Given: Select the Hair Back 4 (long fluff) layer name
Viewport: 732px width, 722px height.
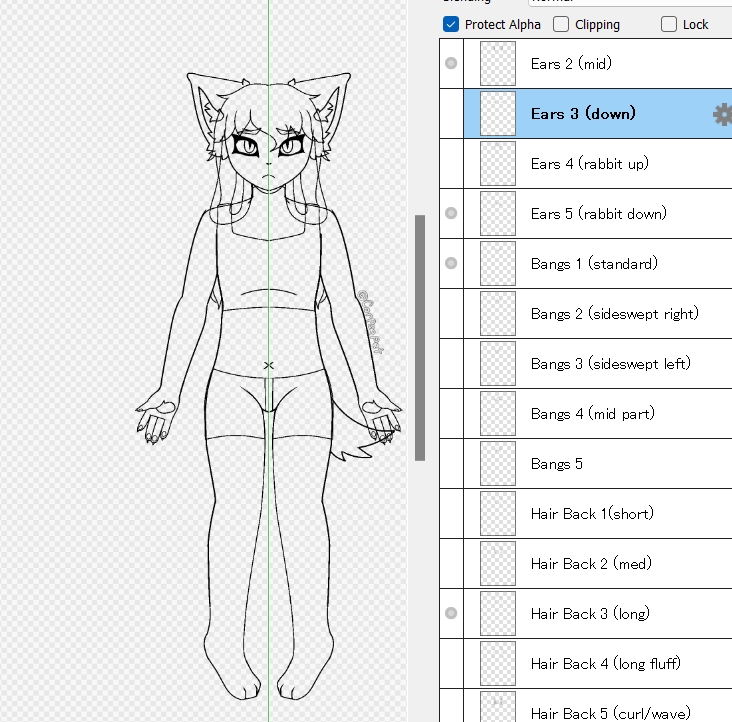Looking at the screenshot, I should (x=605, y=663).
